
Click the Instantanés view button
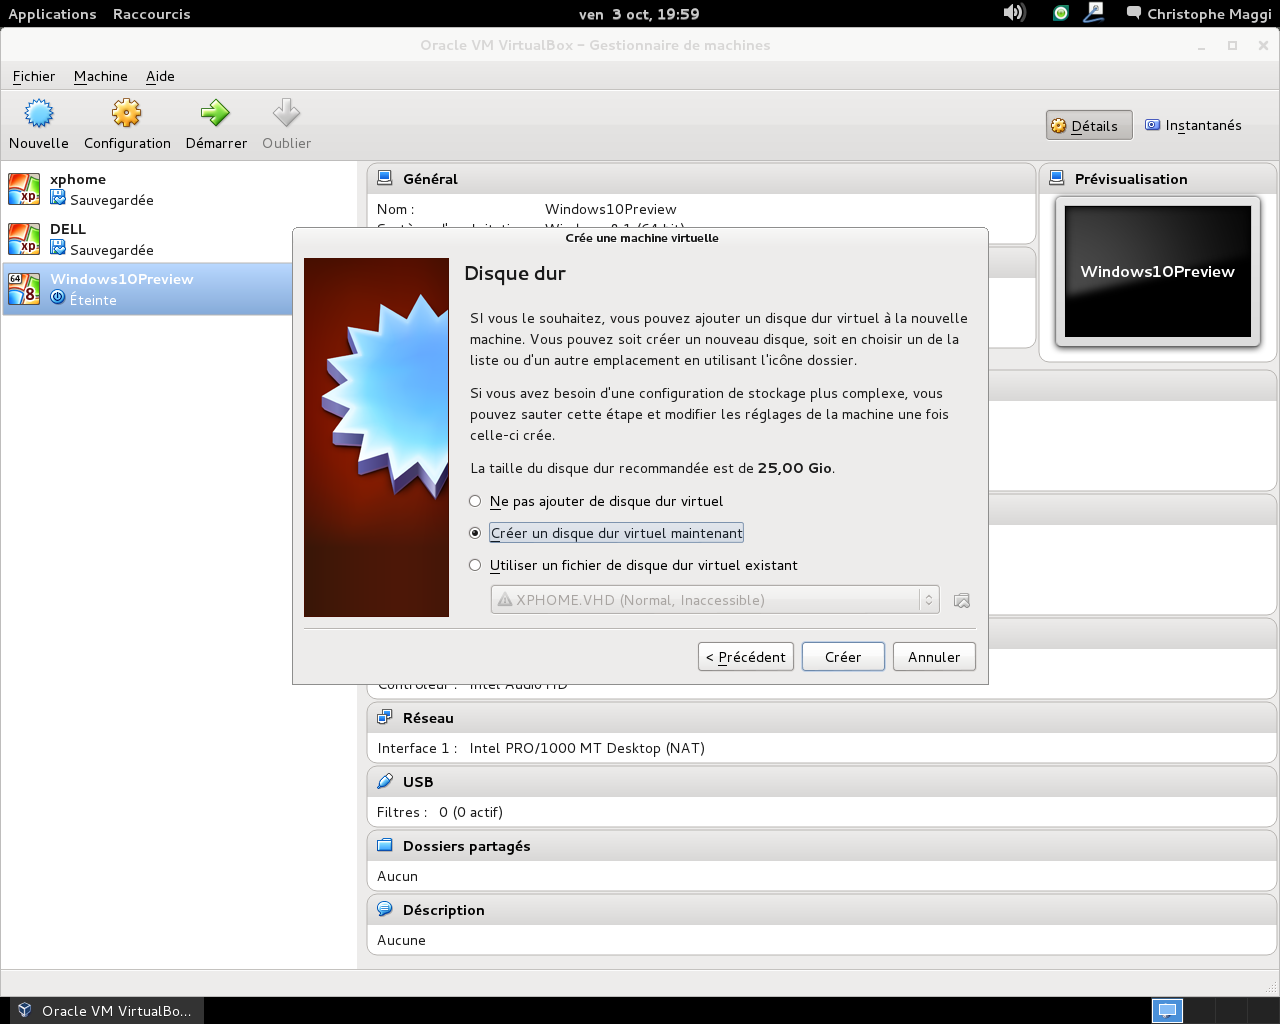click(1193, 125)
